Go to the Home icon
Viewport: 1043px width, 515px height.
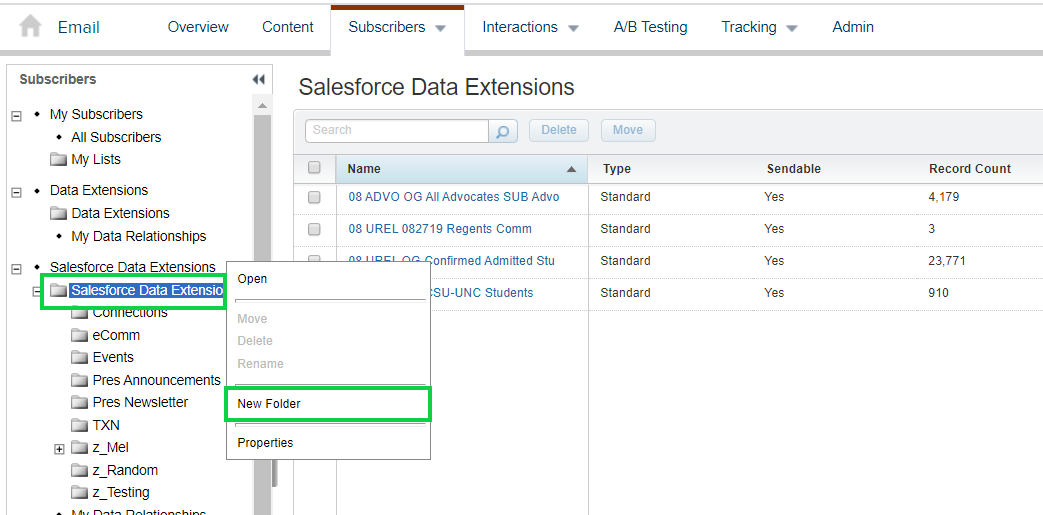pos(31,27)
